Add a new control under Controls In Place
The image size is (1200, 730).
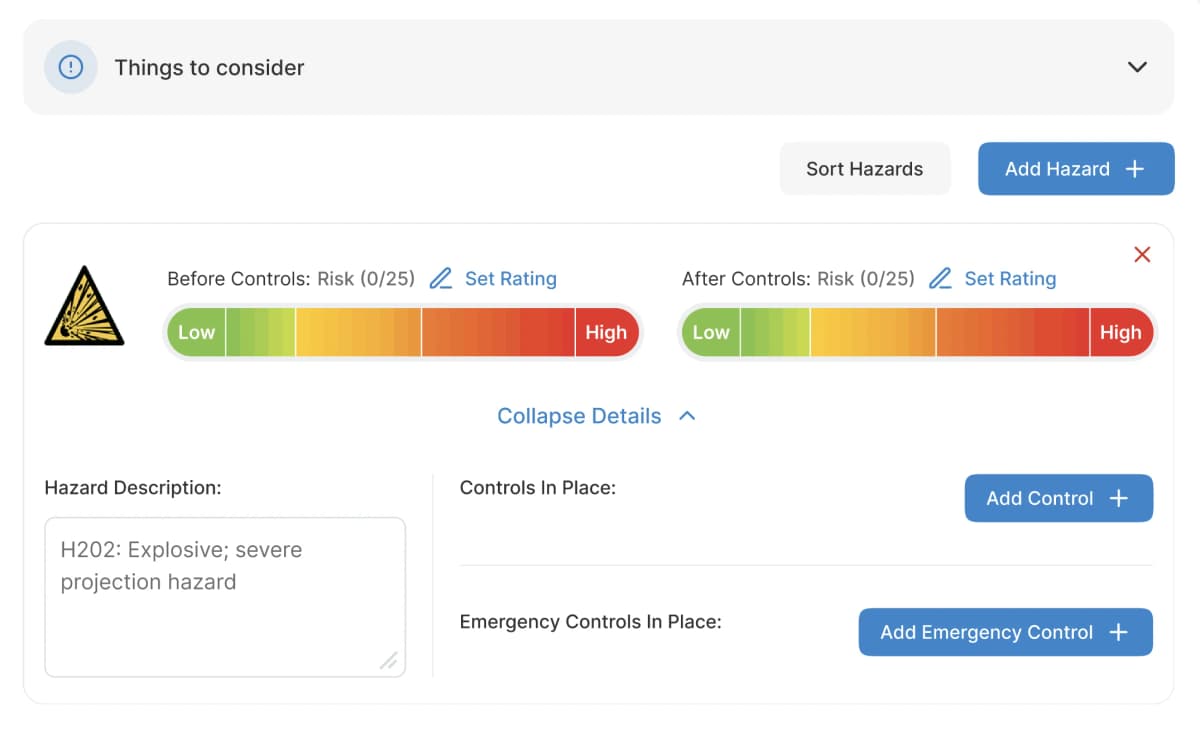point(1058,498)
